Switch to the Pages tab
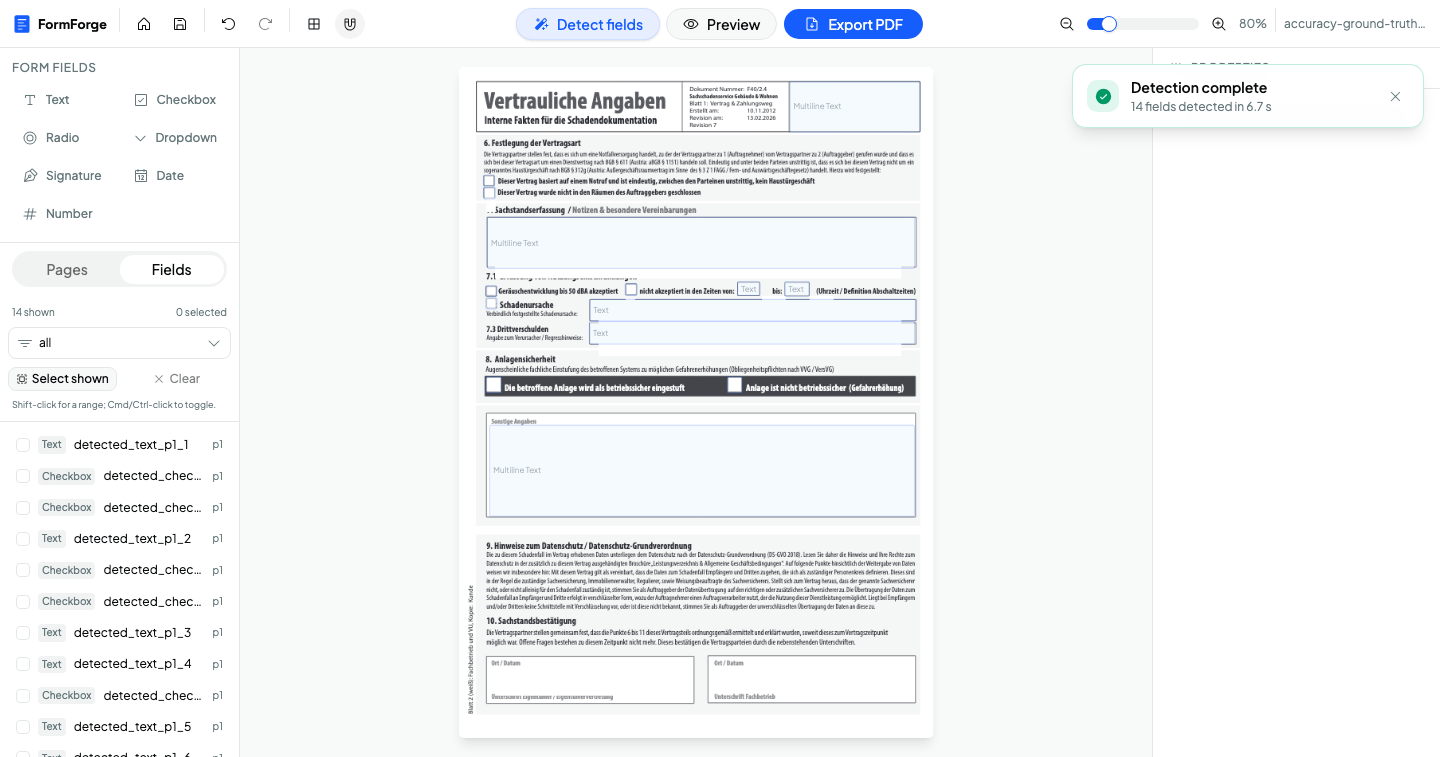Image resolution: width=1440 pixels, height=757 pixels. coord(67,270)
